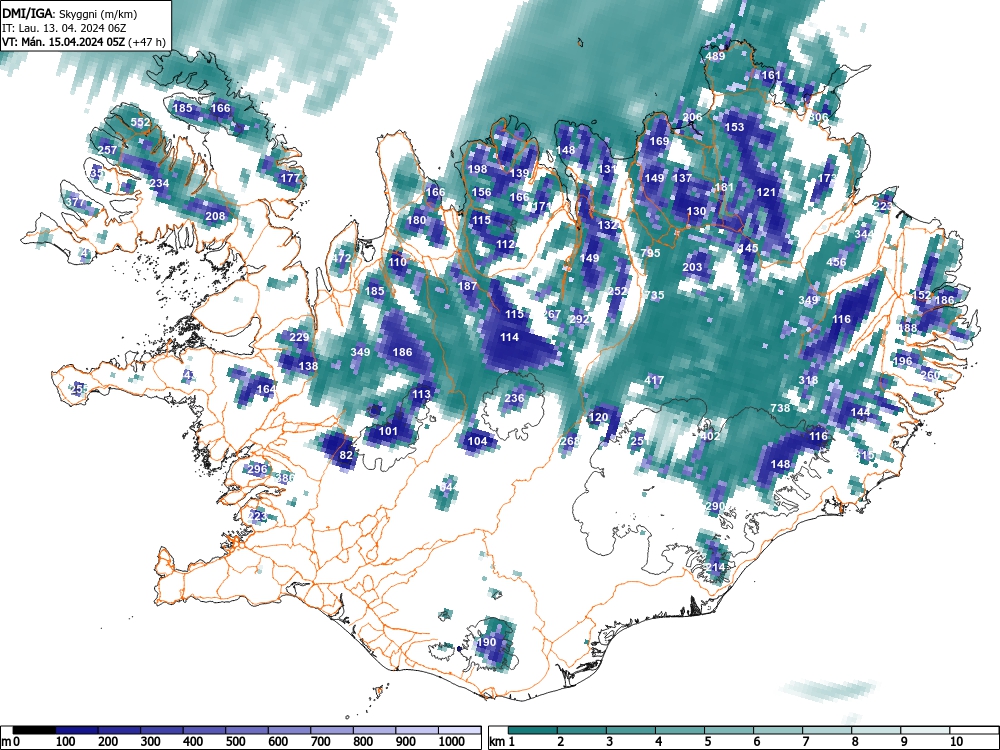Click the visibility value 236 on the map
This screenshot has height=750, width=1000.
pyautogui.click(x=514, y=399)
